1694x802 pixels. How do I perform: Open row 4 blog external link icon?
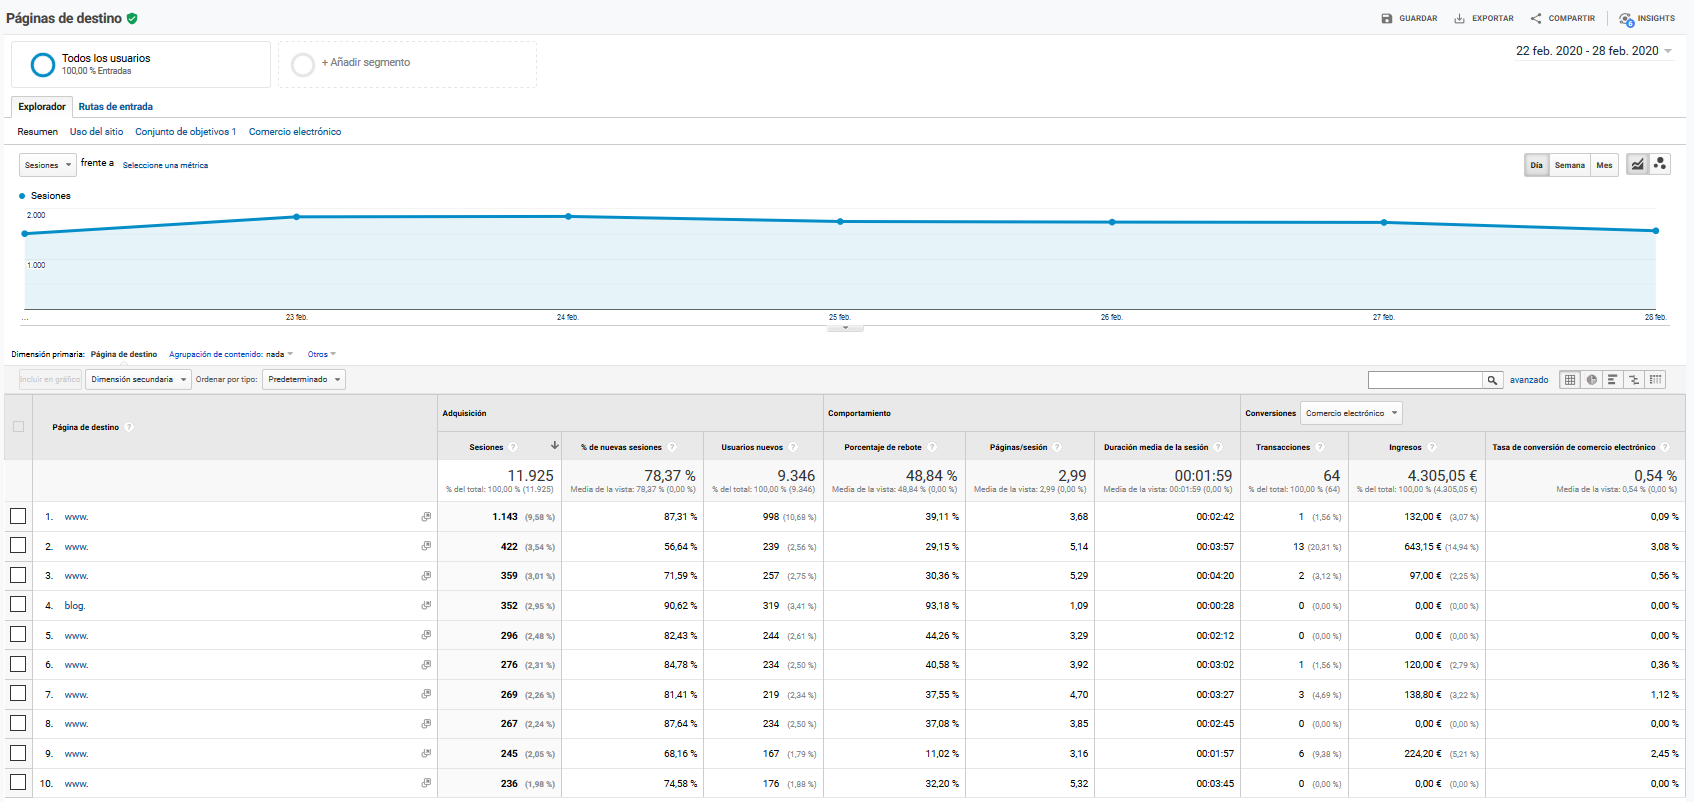pos(426,605)
